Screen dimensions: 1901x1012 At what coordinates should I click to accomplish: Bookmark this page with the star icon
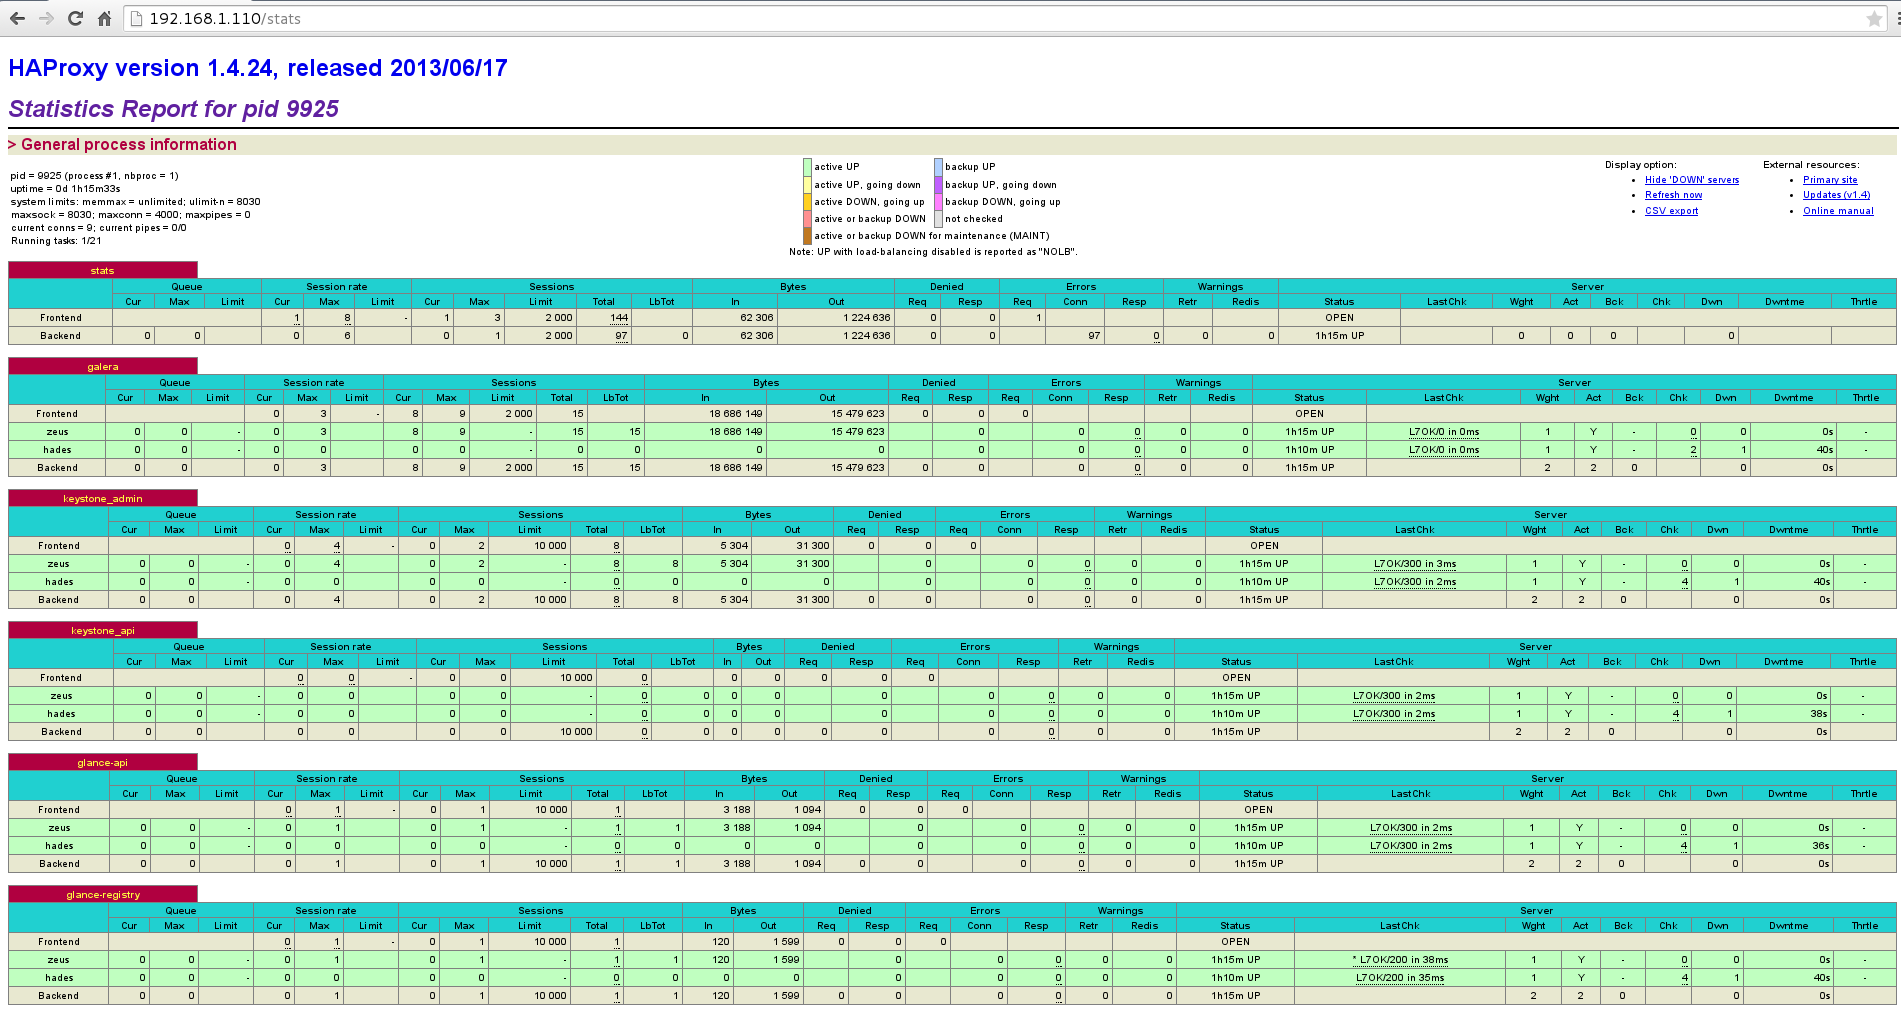(1874, 18)
